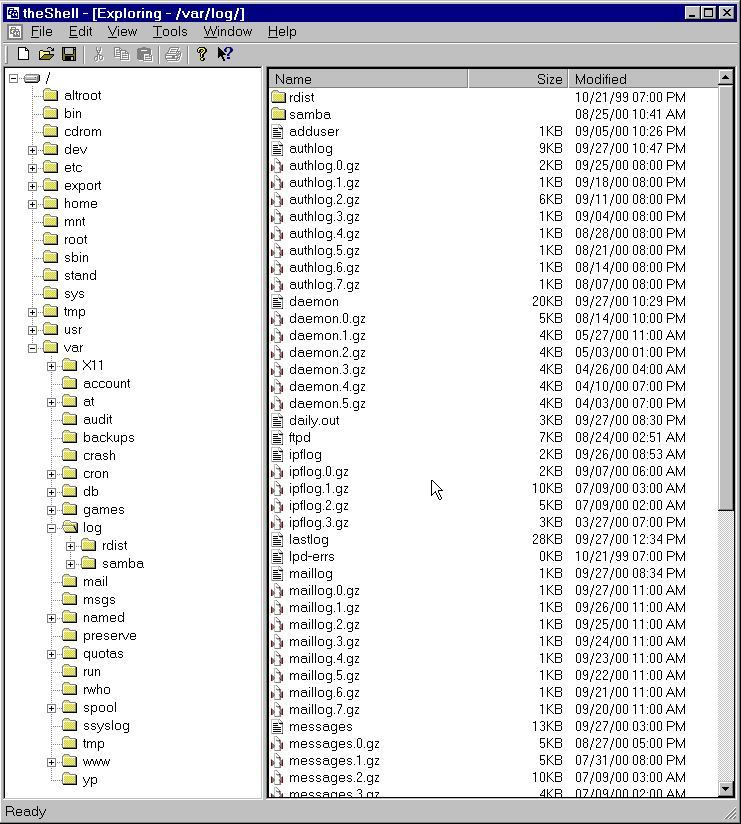
Task: Expand the usr folder node
Action: click(x=33, y=330)
